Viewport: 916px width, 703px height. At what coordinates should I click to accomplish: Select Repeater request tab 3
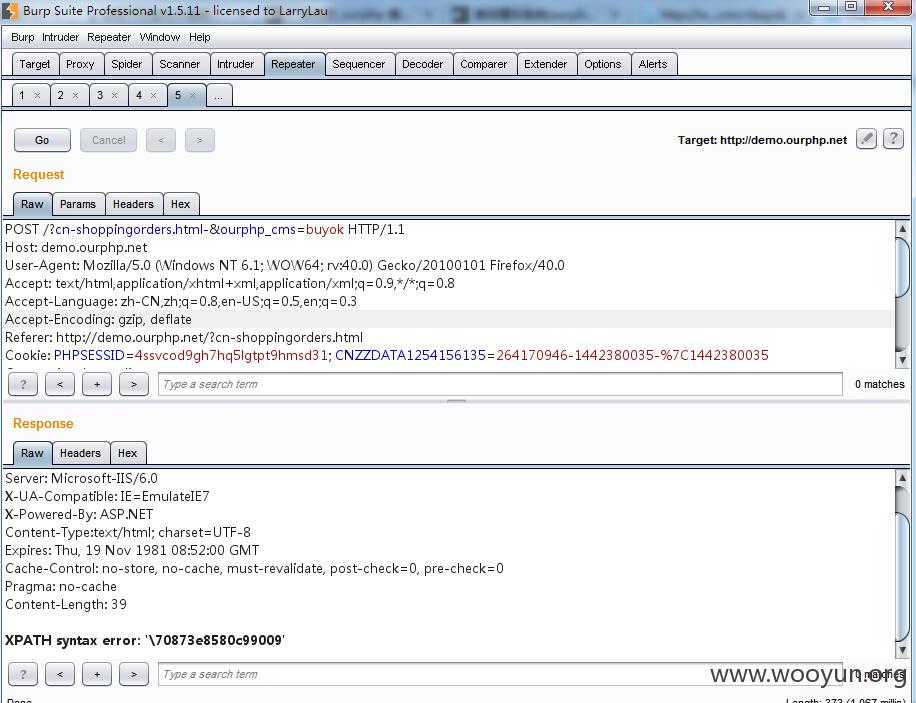pyautogui.click(x=100, y=95)
